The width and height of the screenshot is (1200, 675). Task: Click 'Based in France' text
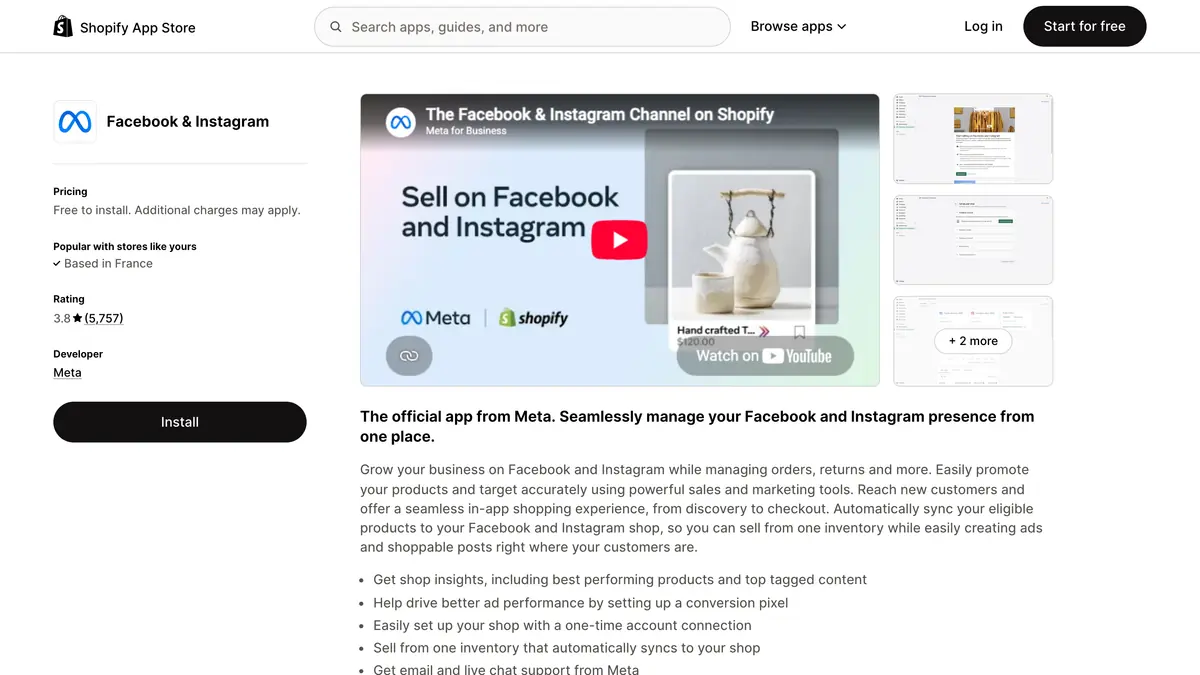coord(108,264)
